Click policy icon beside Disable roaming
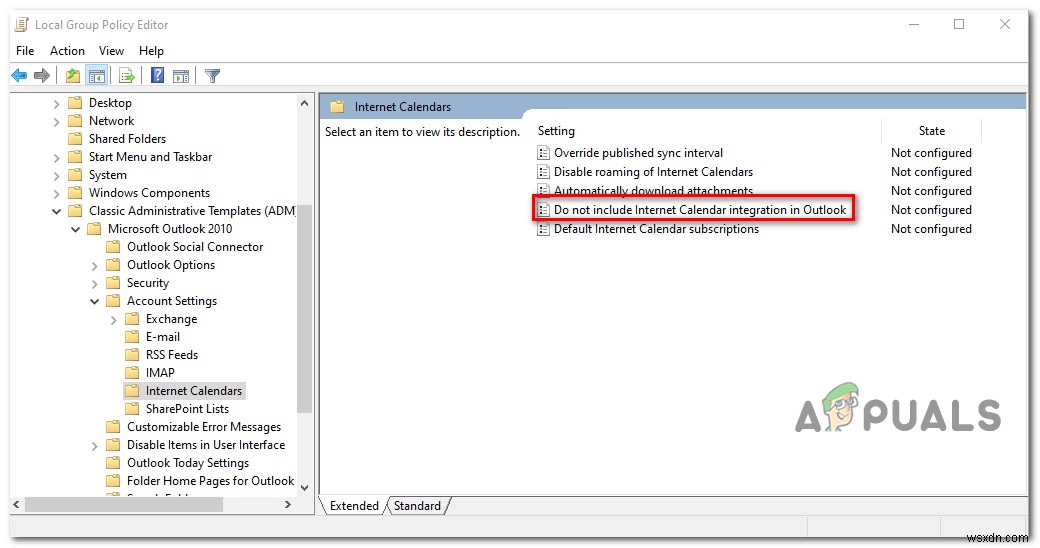The height and width of the screenshot is (548, 1040). point(543,172)
